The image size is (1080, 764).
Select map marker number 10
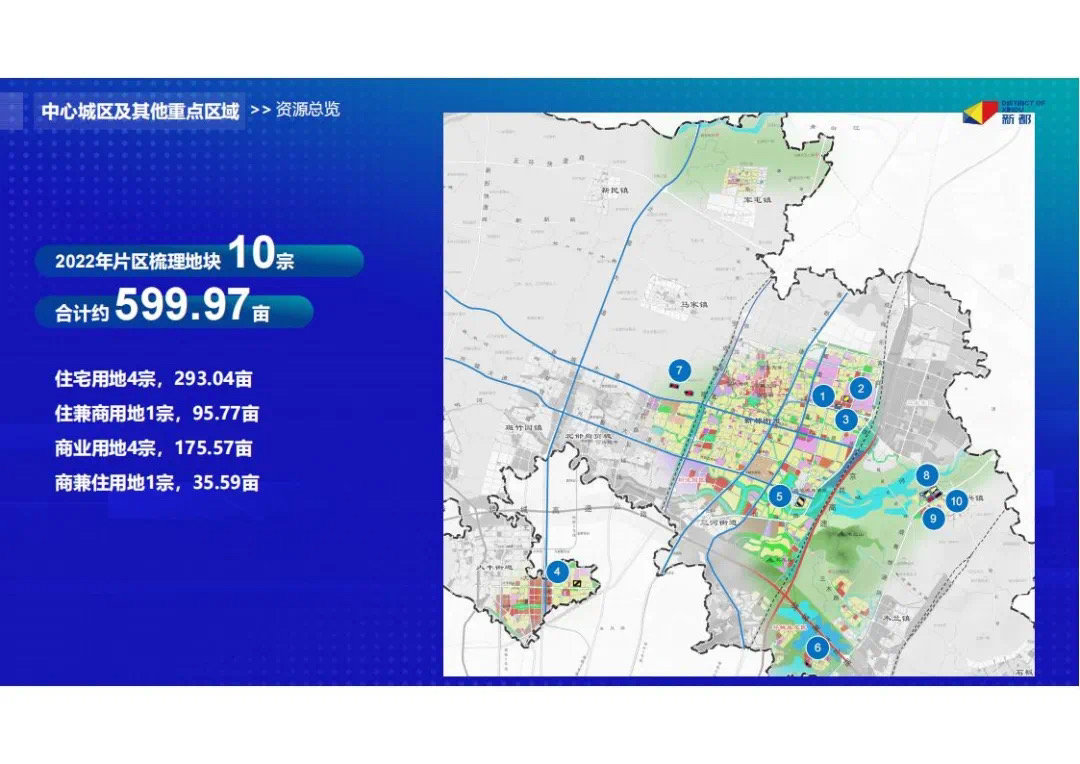pos(956,500)
